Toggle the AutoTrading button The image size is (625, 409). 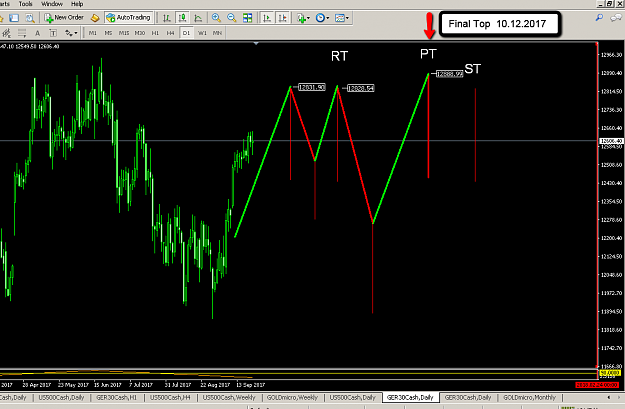128,18
